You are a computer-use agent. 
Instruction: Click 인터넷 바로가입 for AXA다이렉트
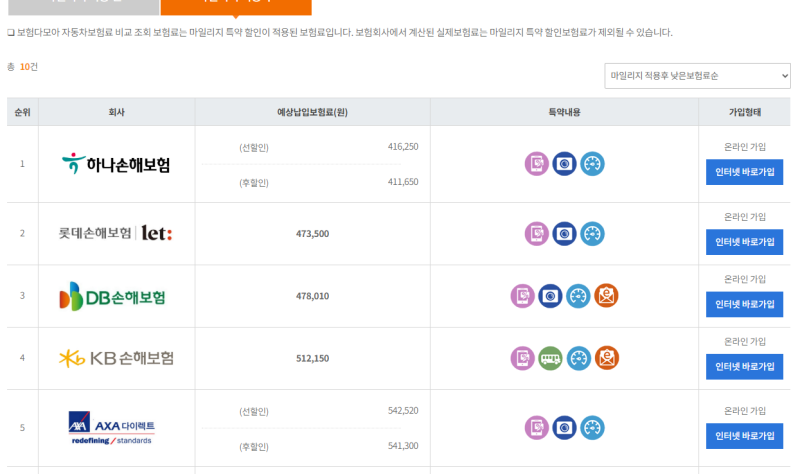pyautogui.click(x=744, y=436)
